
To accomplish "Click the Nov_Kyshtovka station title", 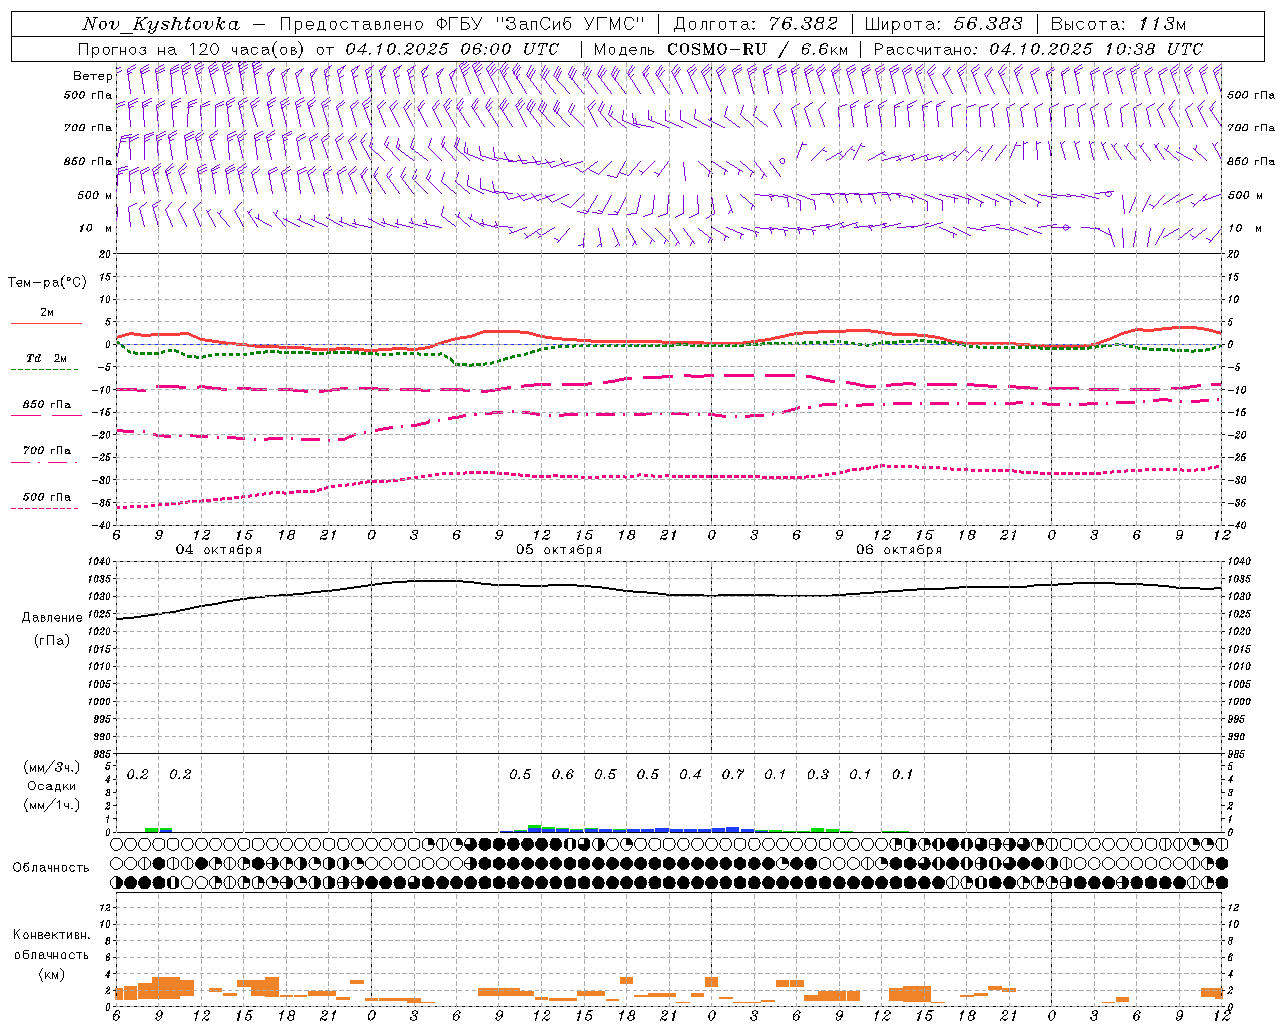I will [x=161, y=24].
